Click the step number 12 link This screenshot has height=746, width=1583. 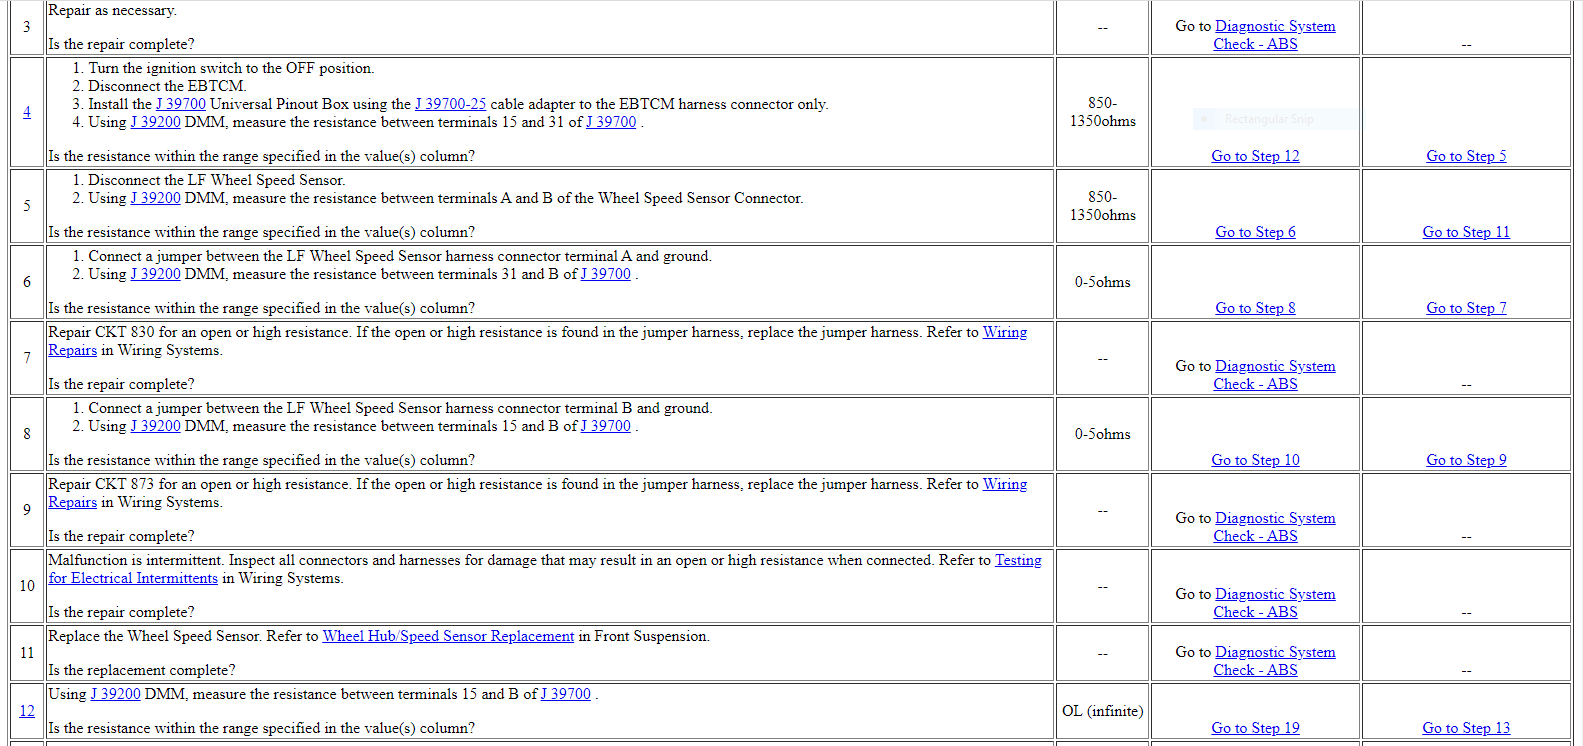[27, 711]
